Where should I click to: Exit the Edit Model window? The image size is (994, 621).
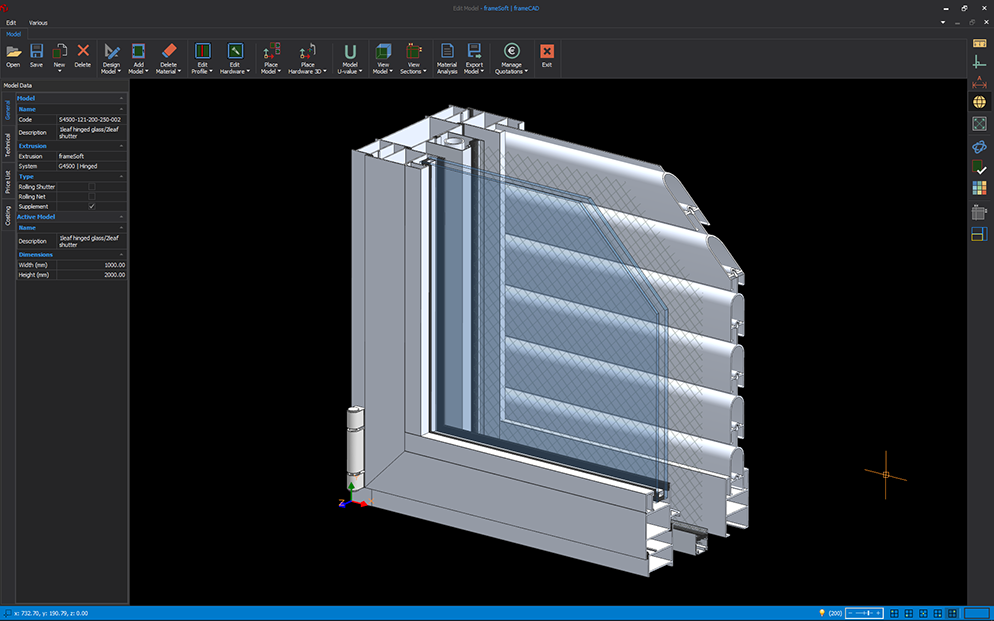coord(546,56)
